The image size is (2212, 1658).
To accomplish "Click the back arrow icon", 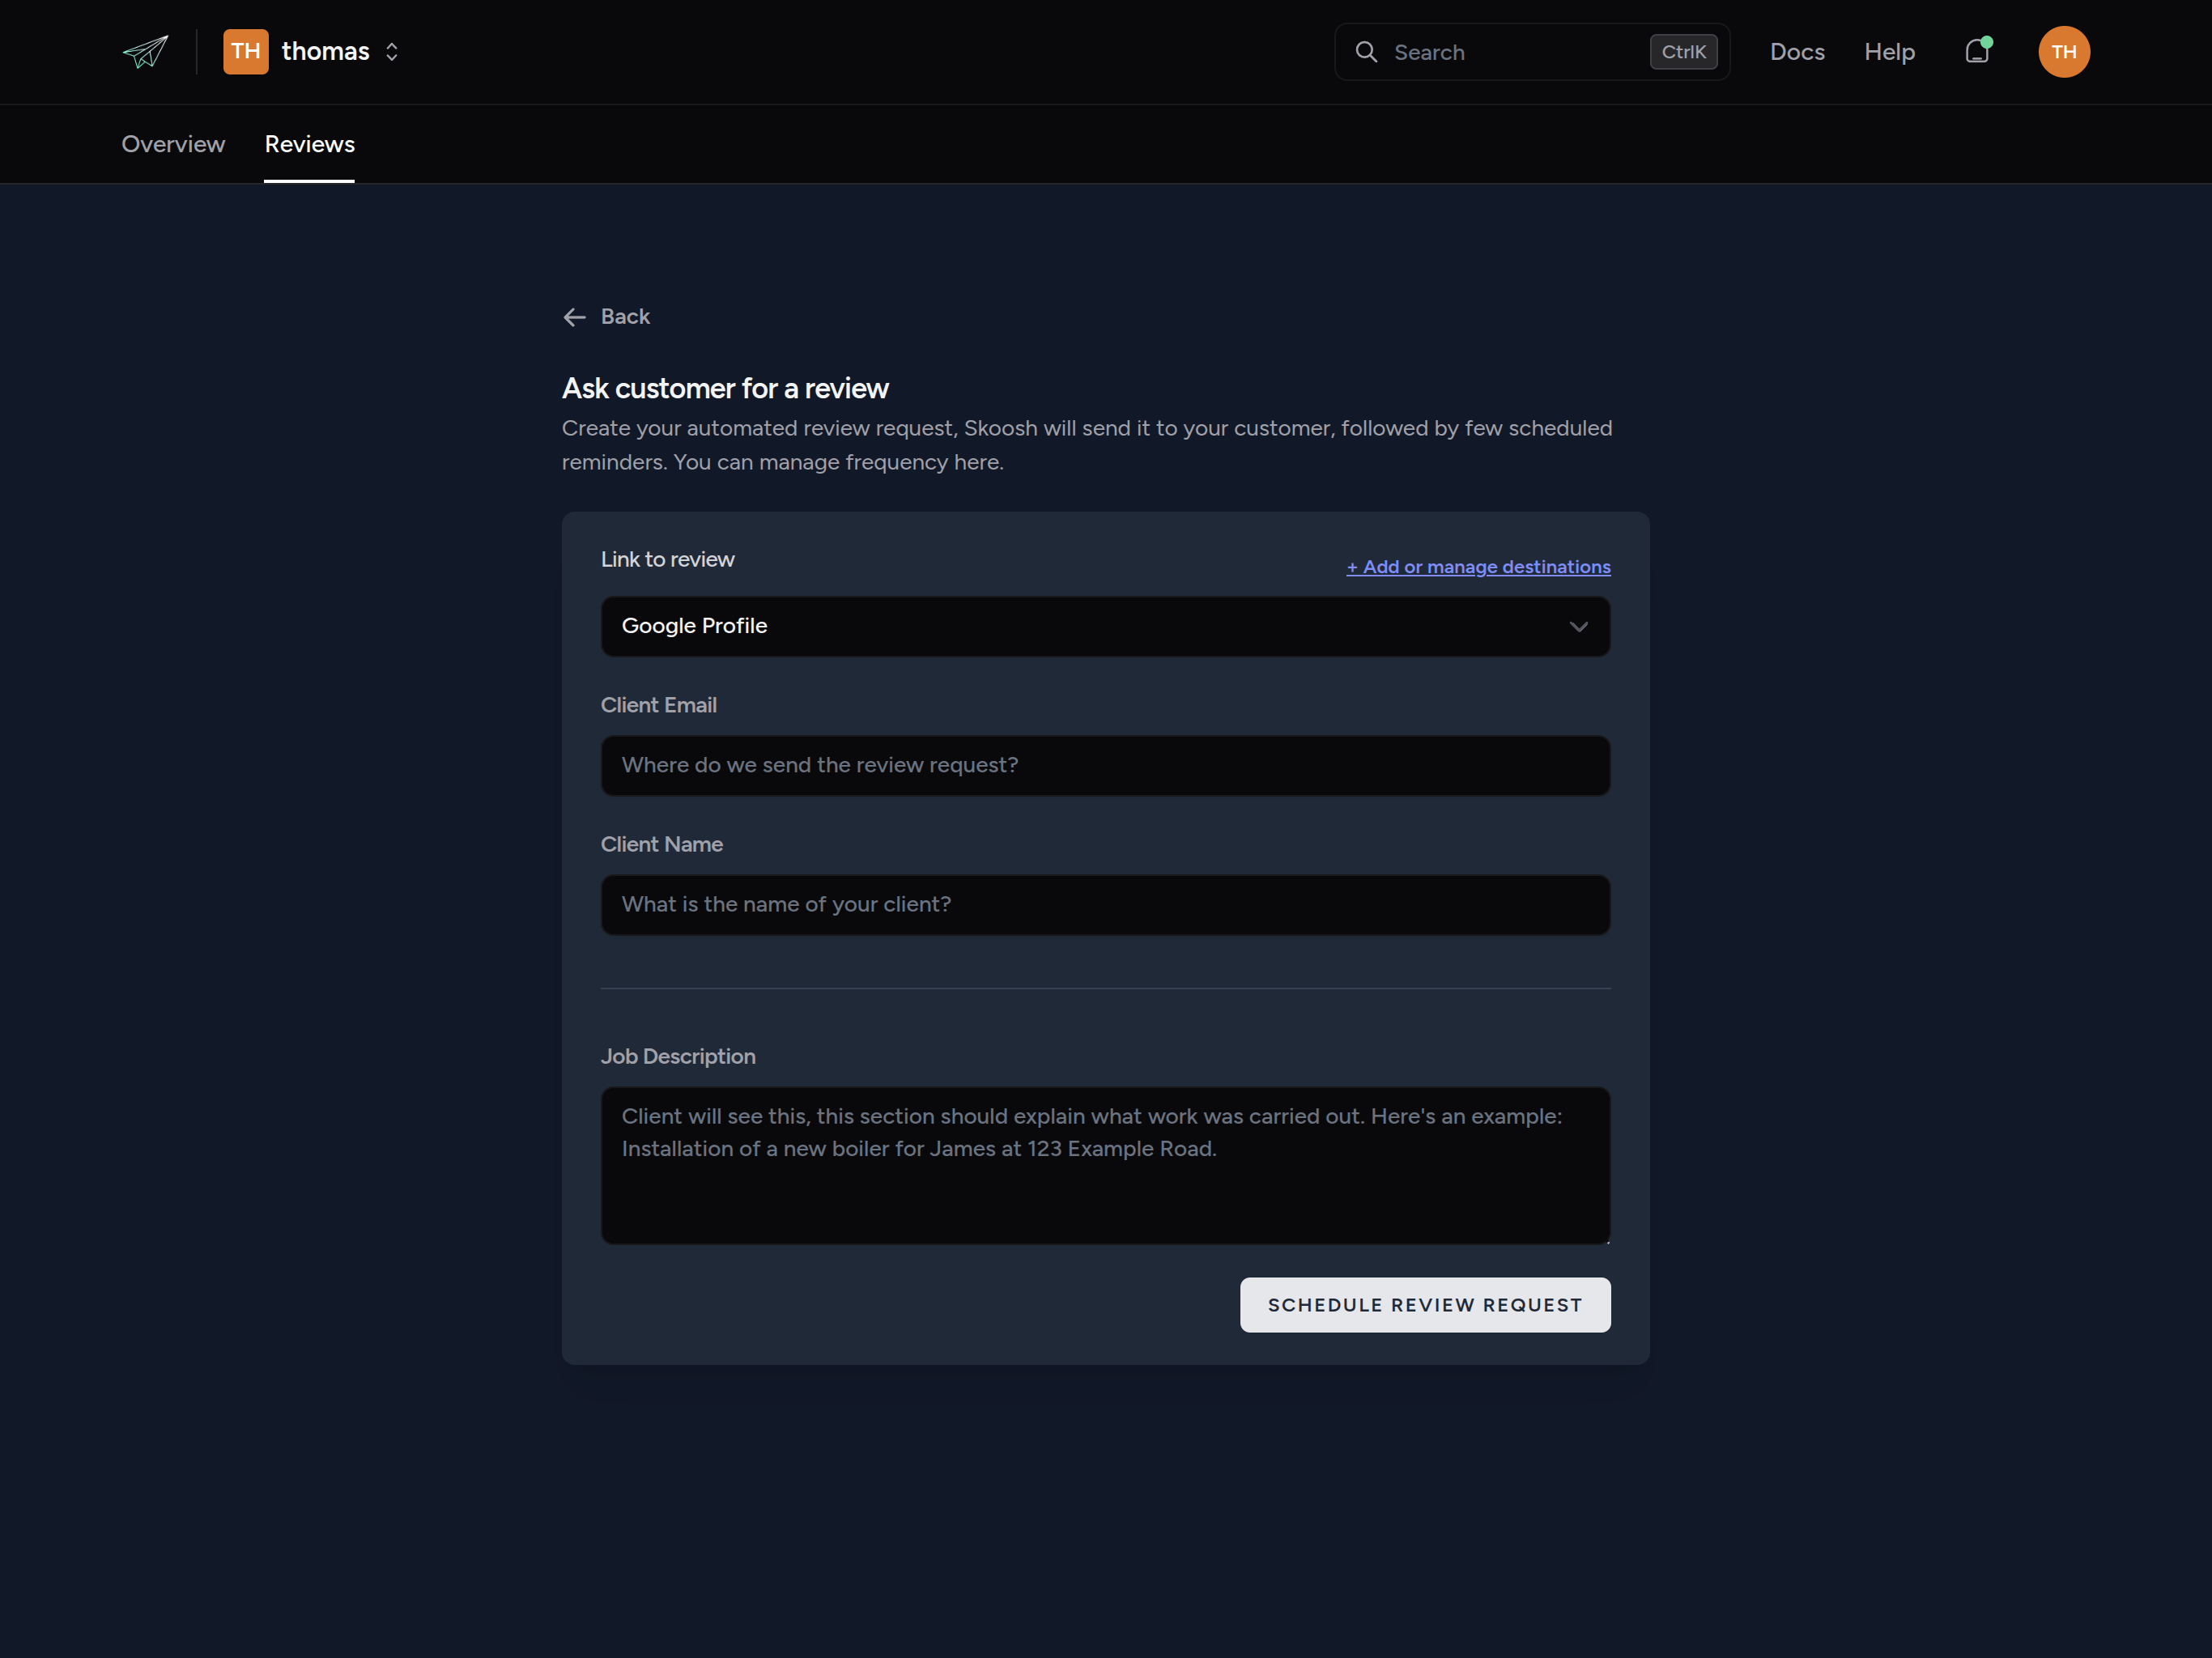I will (x=574, y=317).
